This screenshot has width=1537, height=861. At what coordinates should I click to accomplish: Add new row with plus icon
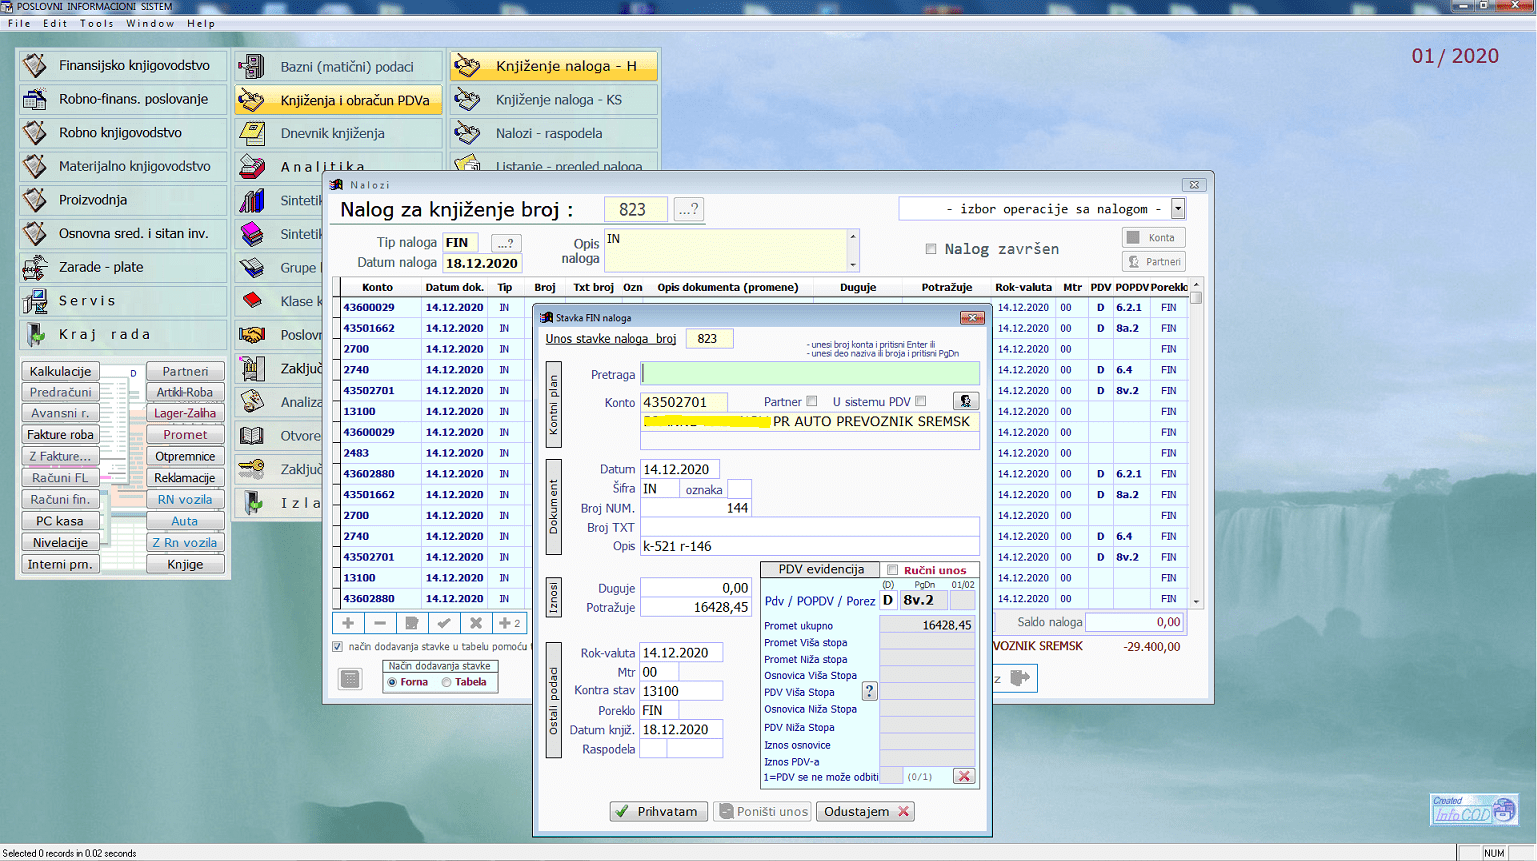pos(348,623)
